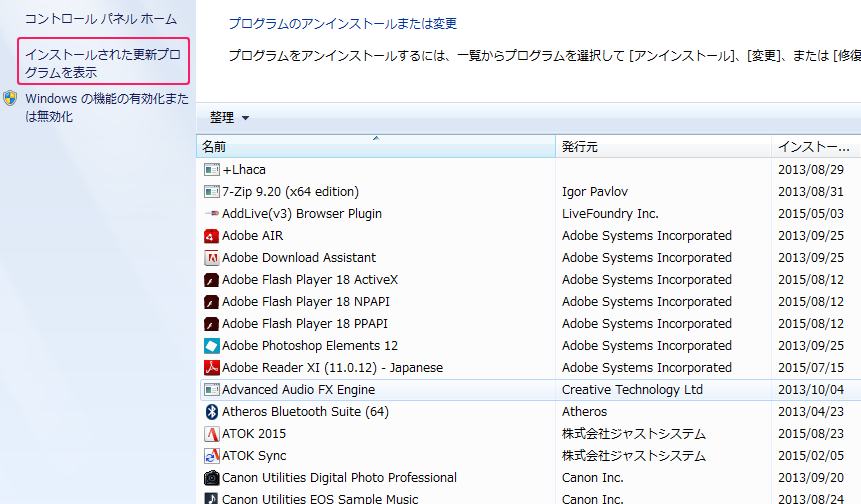Select Adobe Flash Player 18 ActiveX
Viewport: 861px width, 504px height.
(310, 280)
